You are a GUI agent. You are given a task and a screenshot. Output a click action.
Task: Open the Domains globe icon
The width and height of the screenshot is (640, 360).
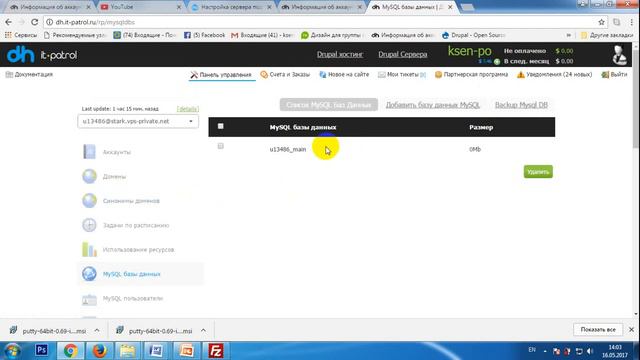point(89,176)
